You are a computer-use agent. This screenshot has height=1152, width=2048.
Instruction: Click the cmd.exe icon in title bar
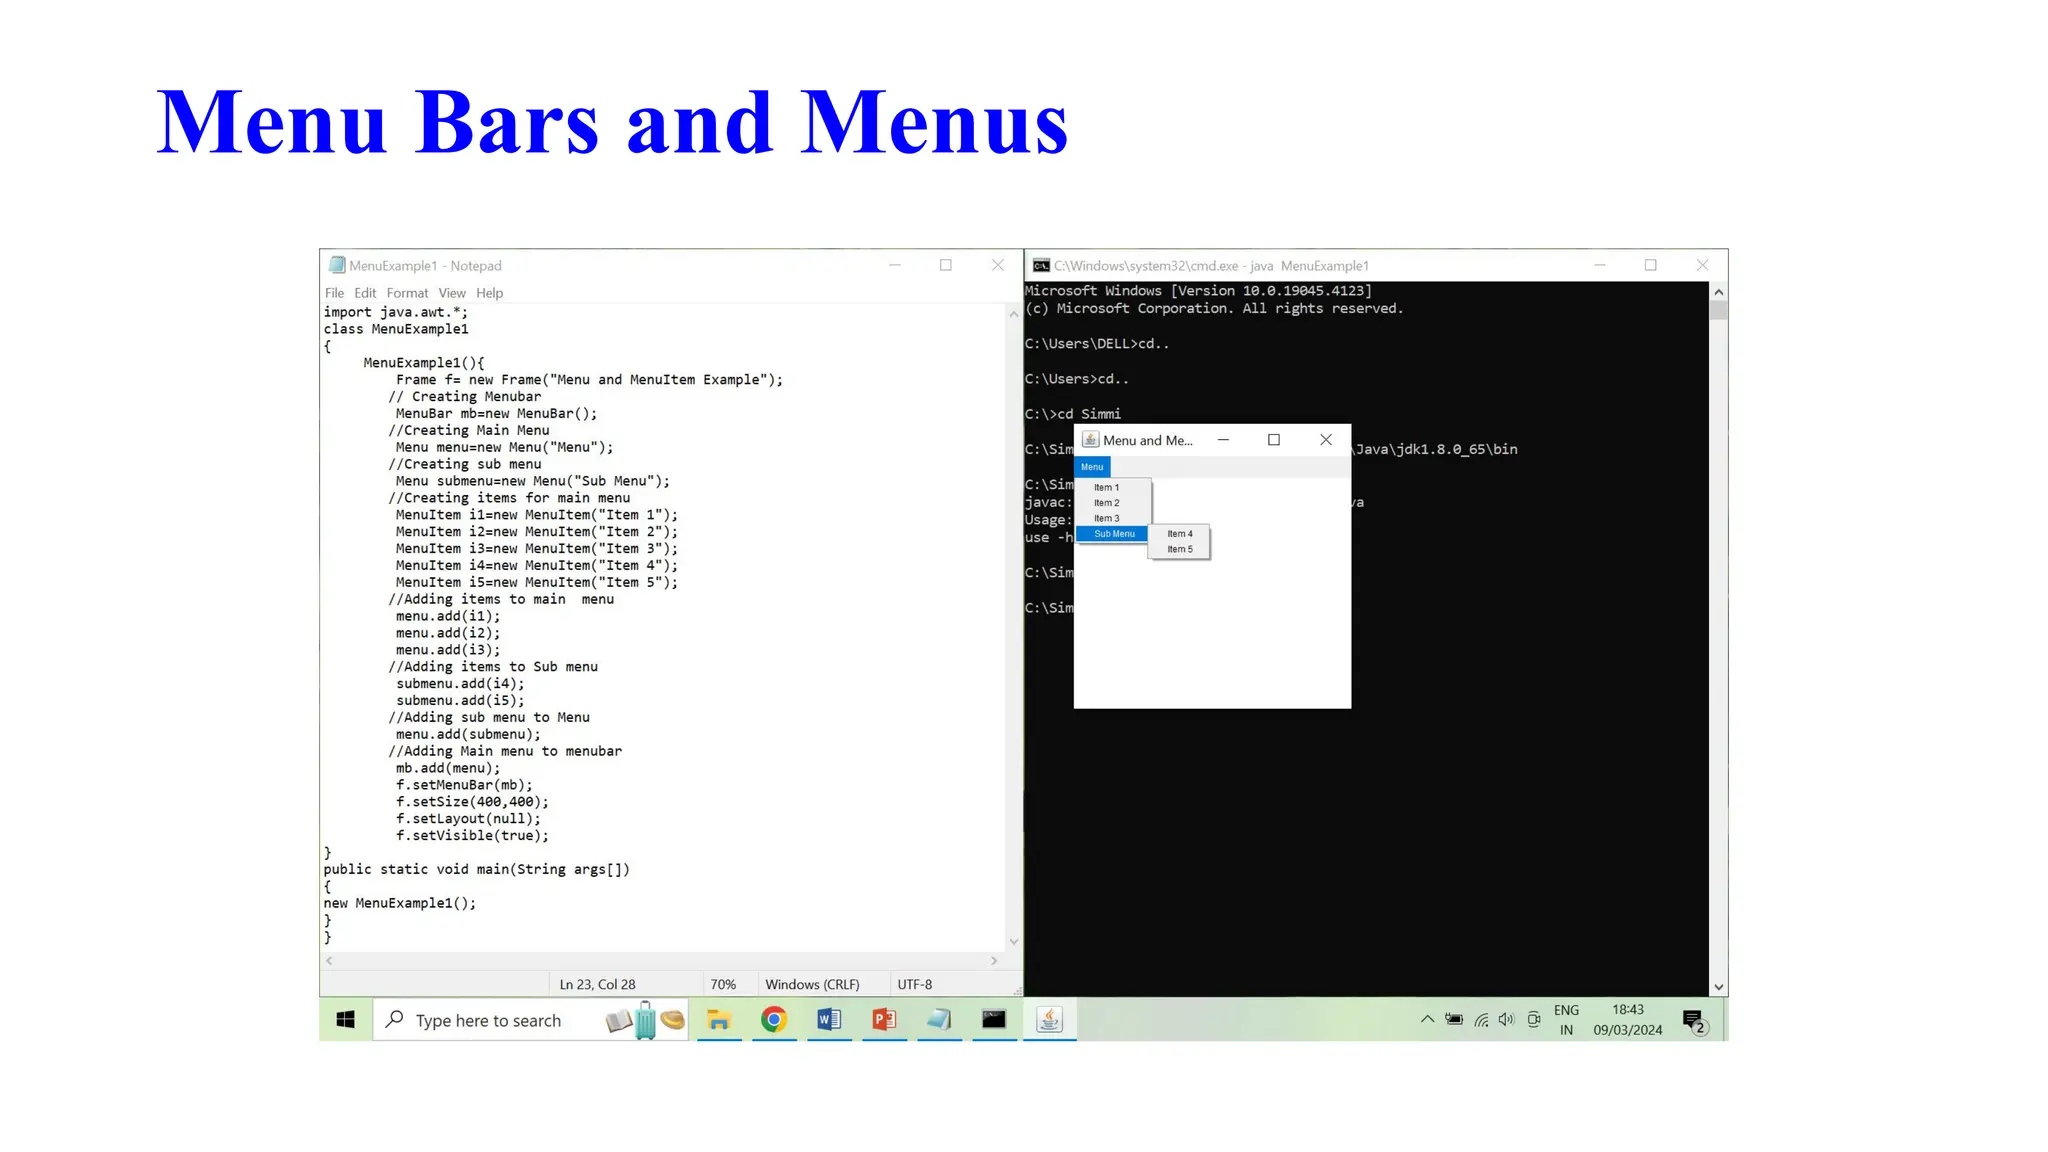tap(1041, 265)
